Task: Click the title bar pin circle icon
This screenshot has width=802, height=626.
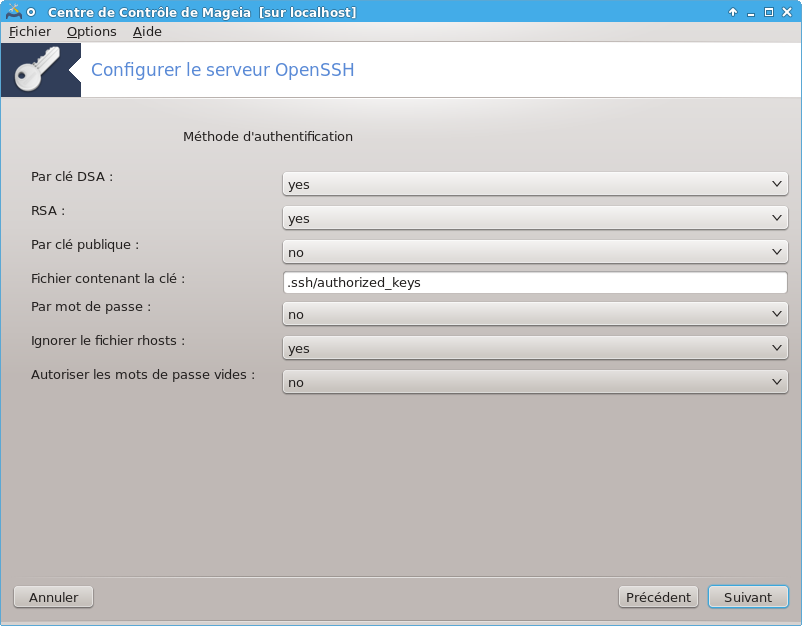Action: [31, 12]
